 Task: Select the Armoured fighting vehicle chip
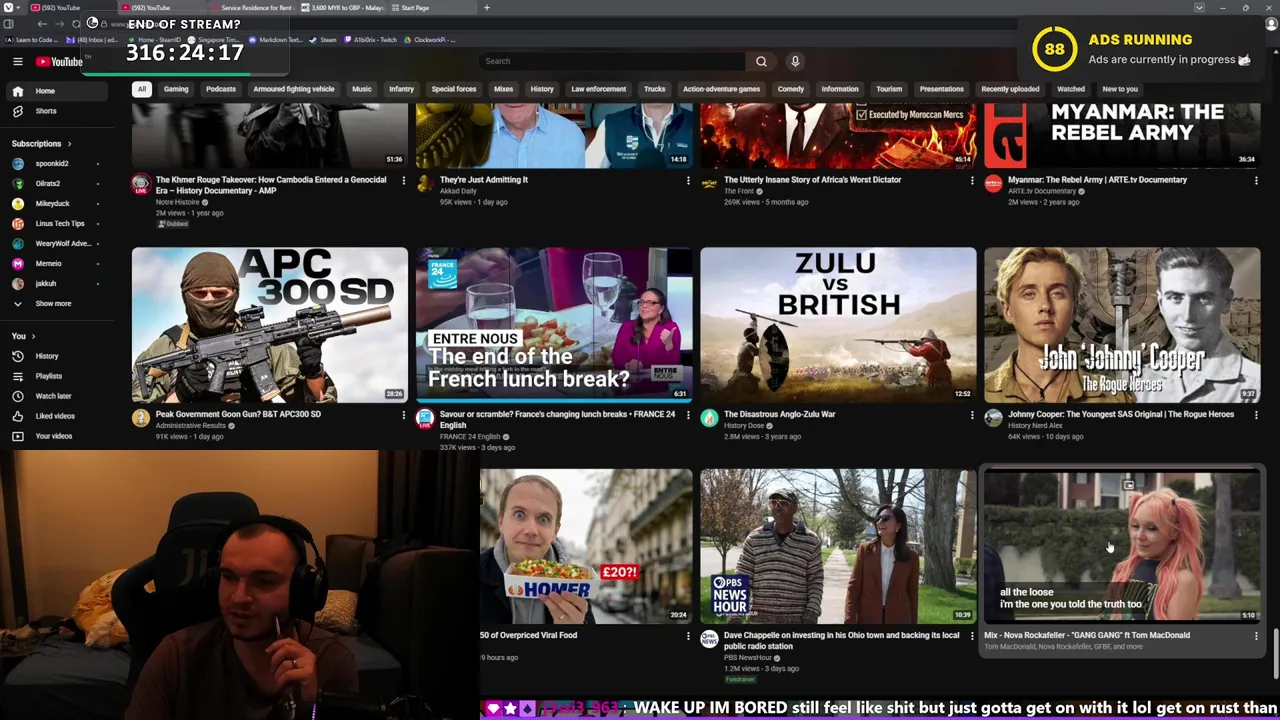(294, 89)
